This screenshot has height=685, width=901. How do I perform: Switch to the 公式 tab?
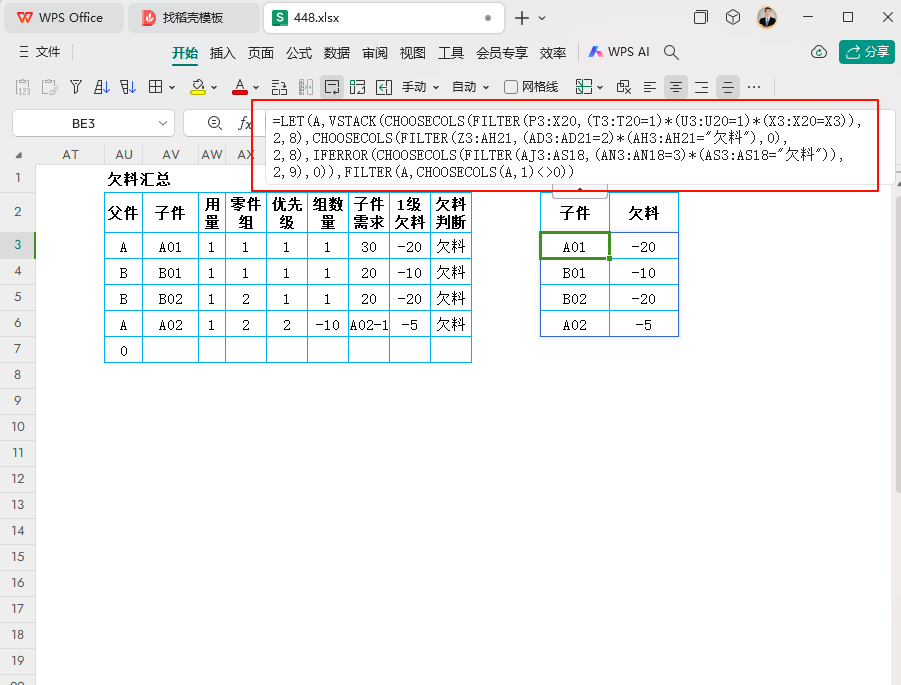tap(299, 53)
